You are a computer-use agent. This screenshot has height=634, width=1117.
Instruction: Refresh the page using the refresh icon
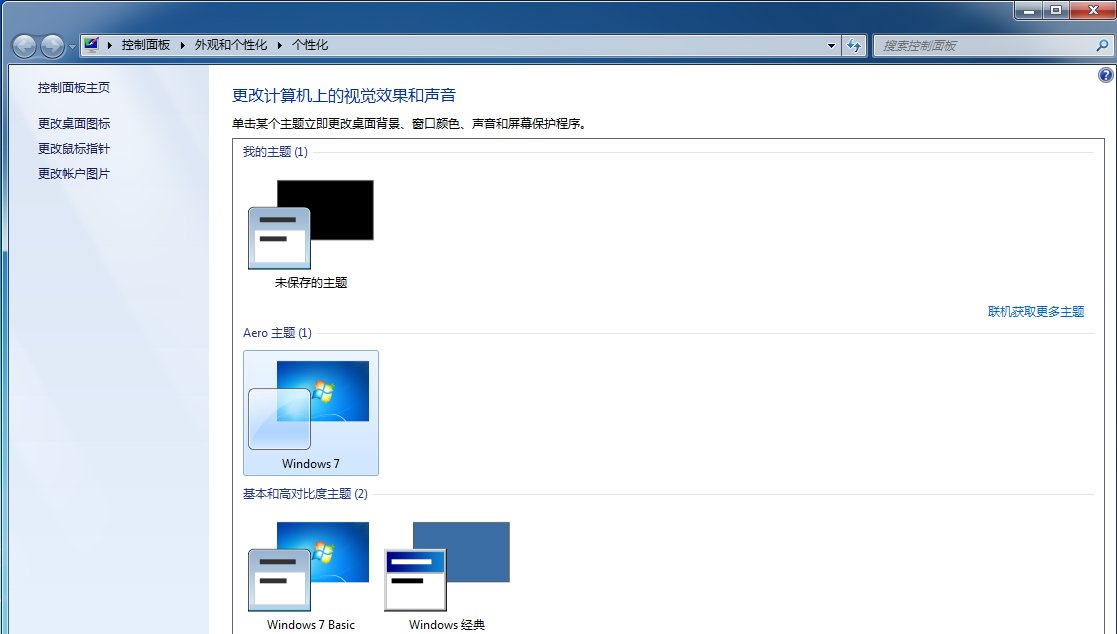855,46
